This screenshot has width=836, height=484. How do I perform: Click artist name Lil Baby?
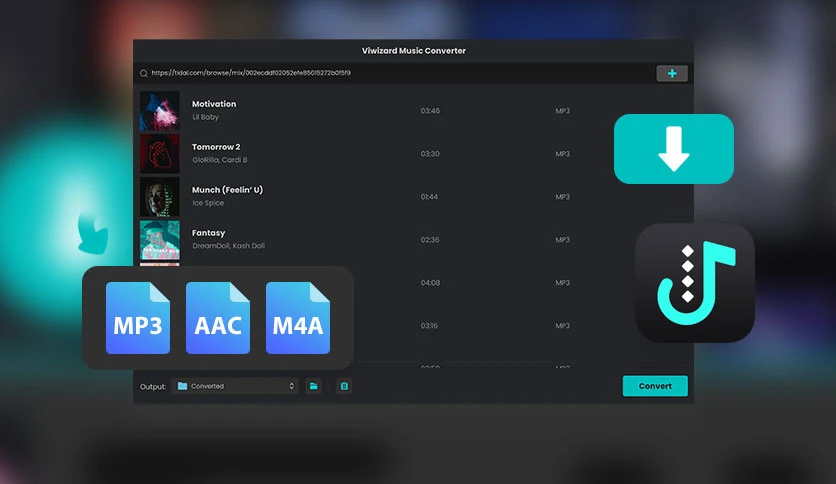pyautogui.click(x=205, y=117)
